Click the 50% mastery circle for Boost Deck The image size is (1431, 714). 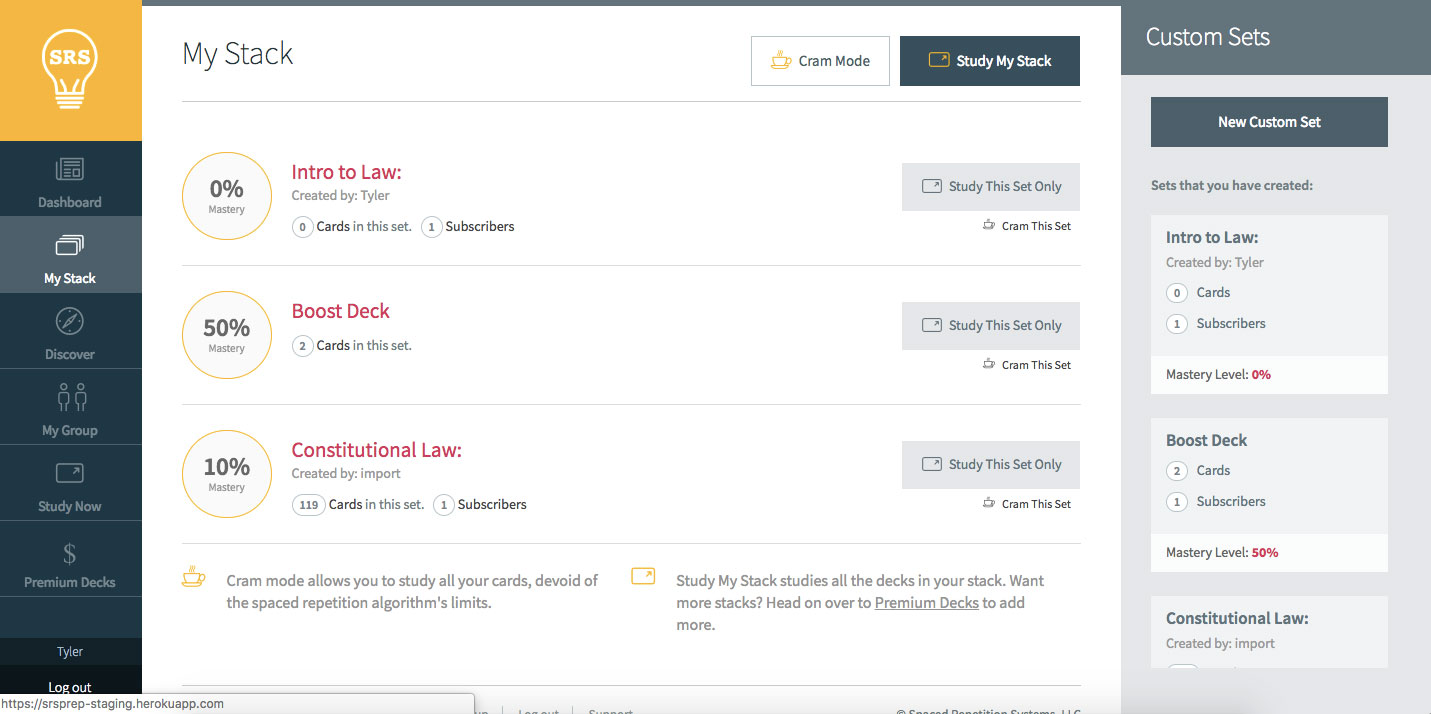227,335
